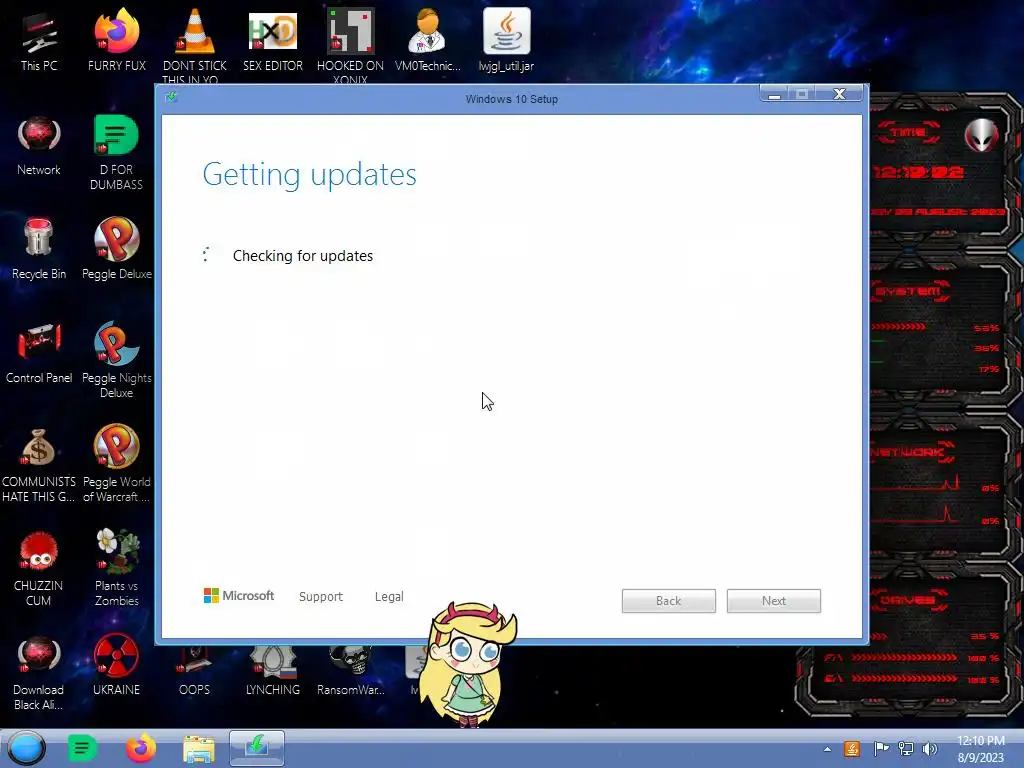Select the HOOKED ON XONIX icon

350,46
